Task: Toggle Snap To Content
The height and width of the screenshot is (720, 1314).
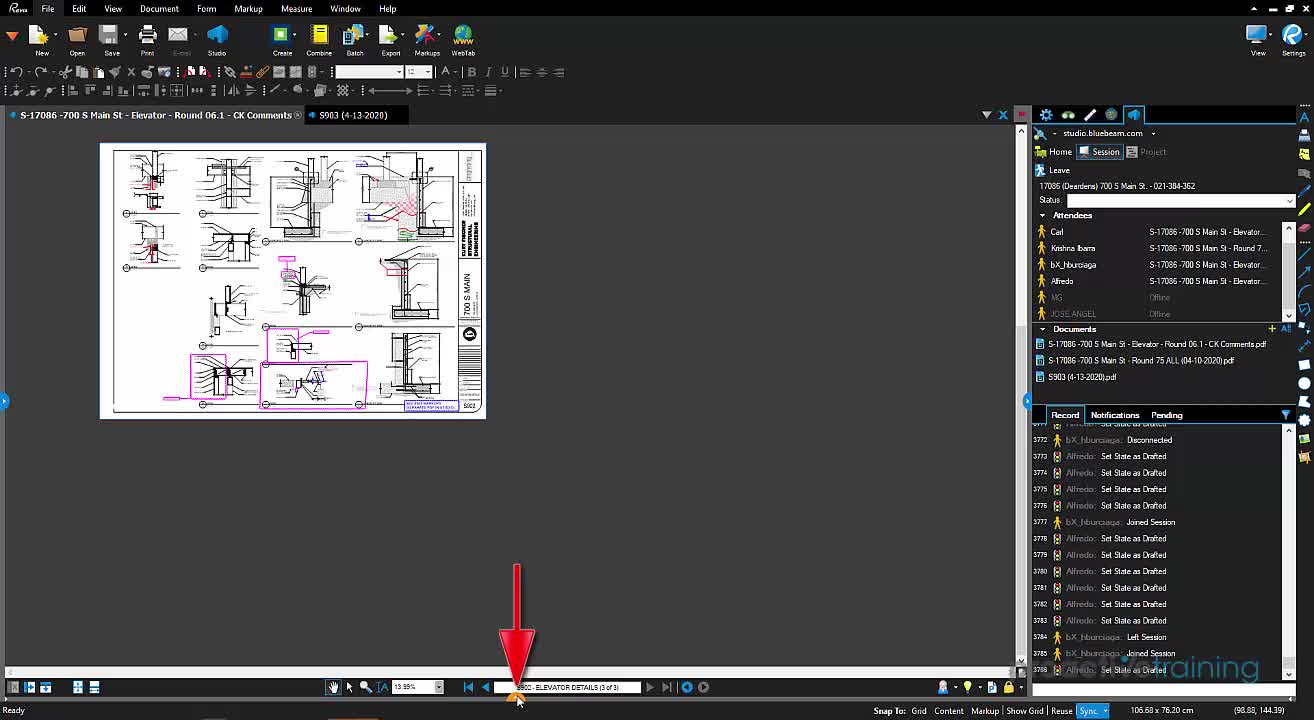Action: click(949, 711)
